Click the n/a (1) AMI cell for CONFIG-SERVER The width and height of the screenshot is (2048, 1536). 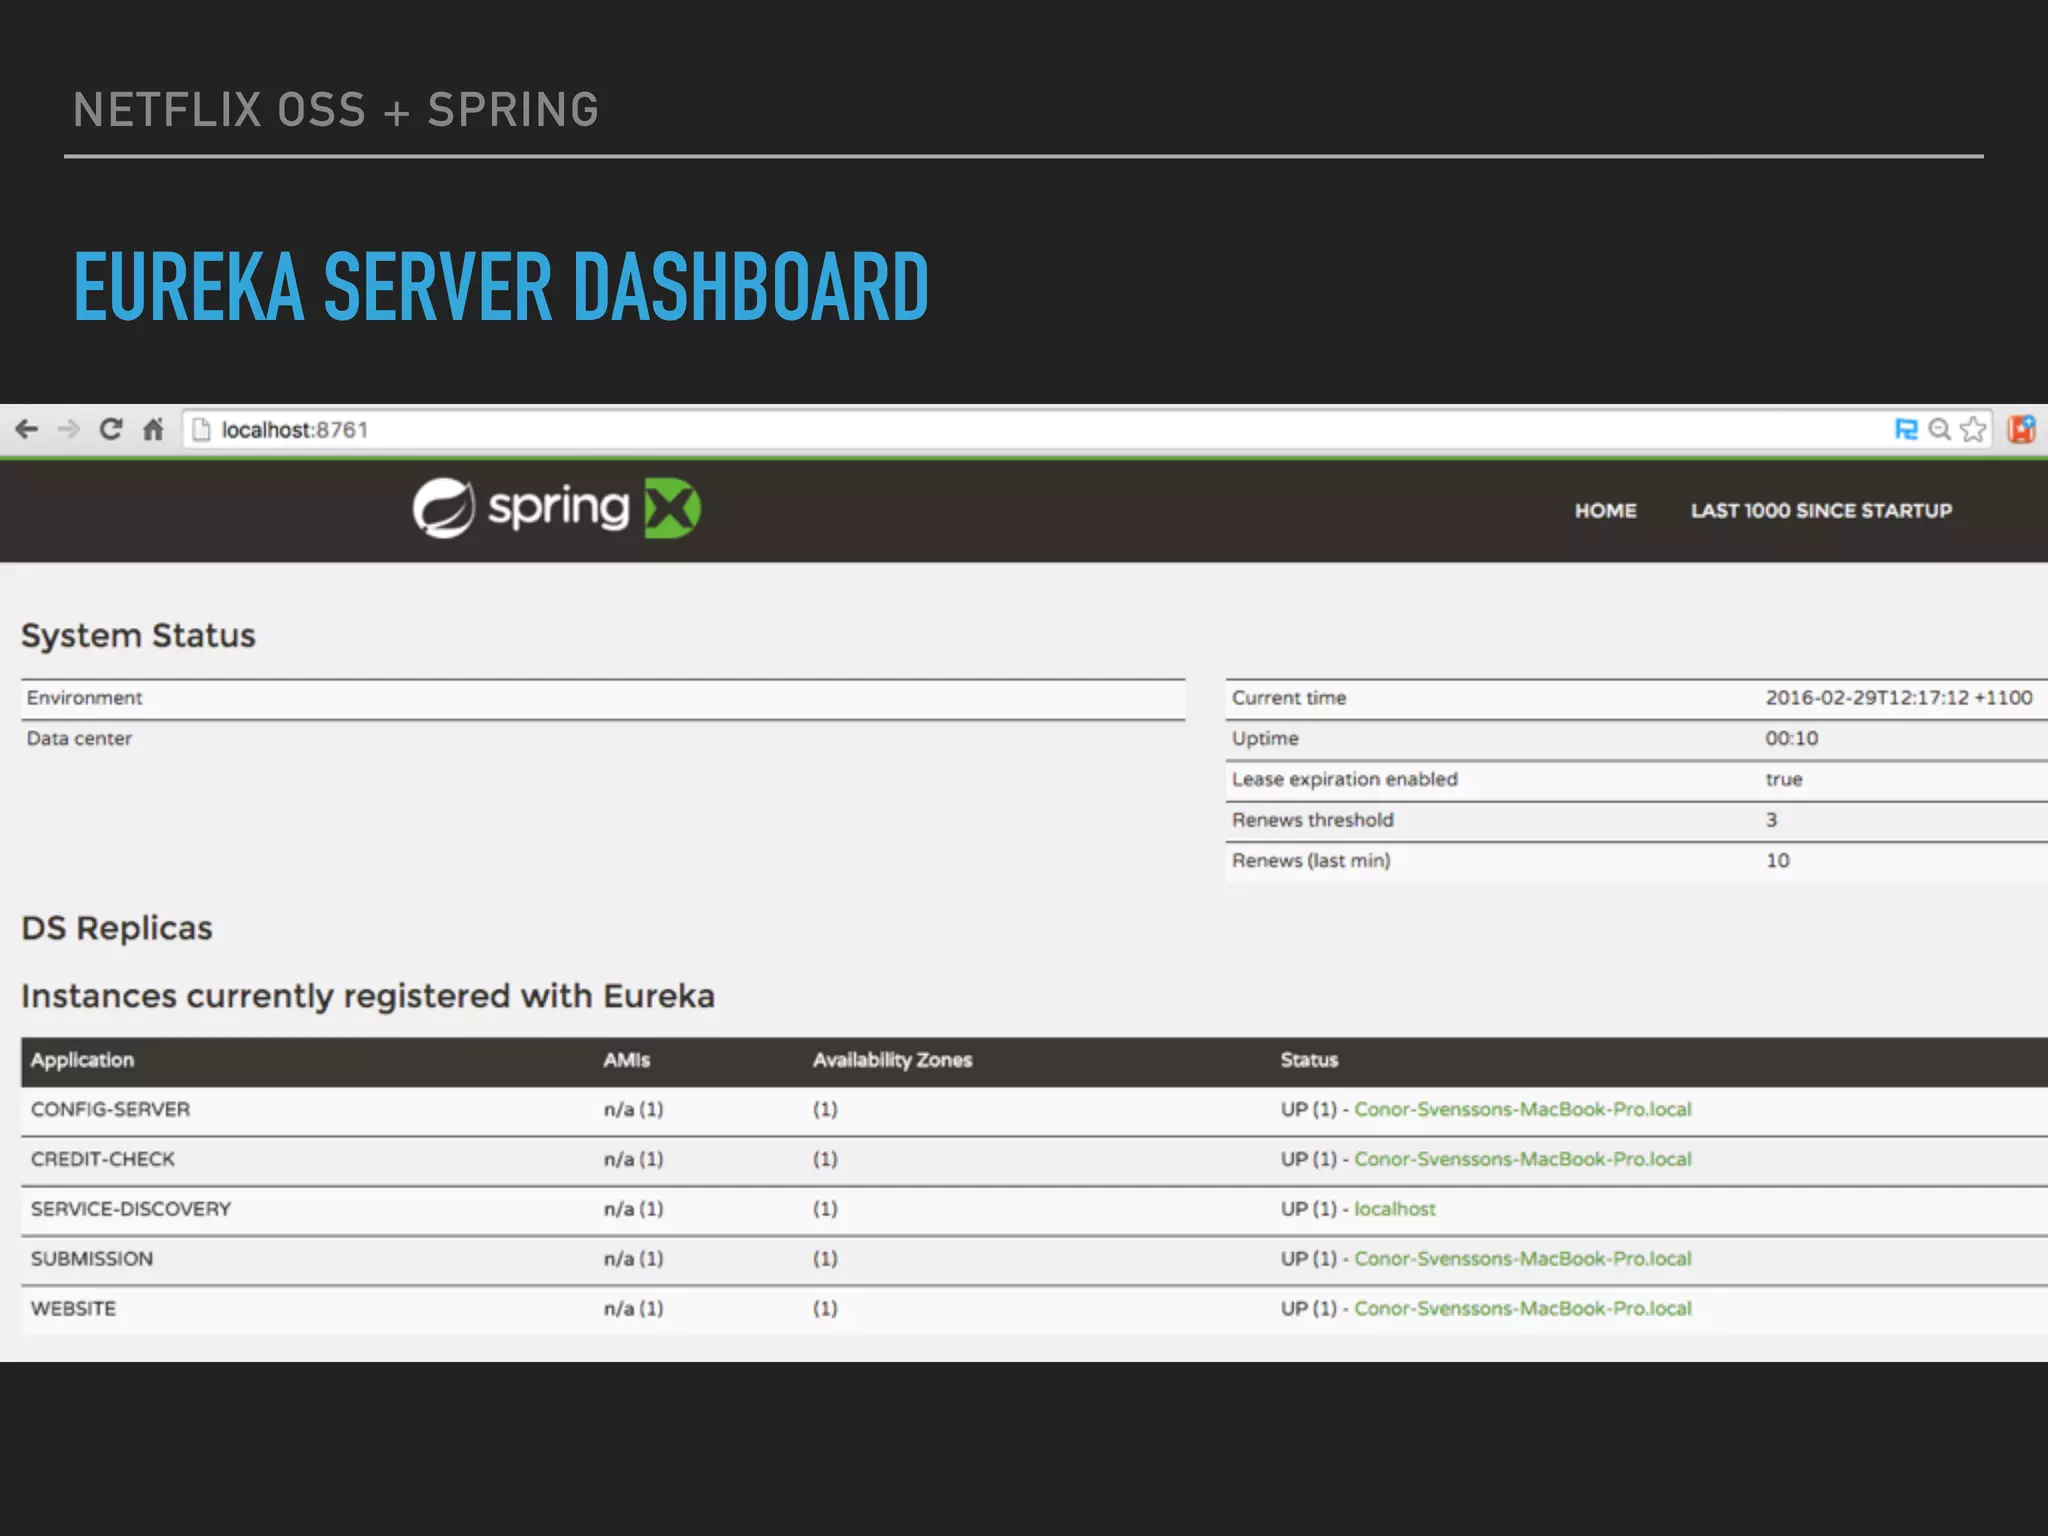pyautogui.click(x=633, y=1109)
